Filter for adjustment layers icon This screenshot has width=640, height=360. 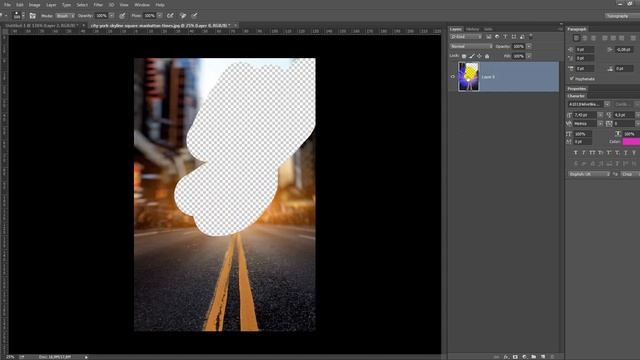[x=497, y=37]
